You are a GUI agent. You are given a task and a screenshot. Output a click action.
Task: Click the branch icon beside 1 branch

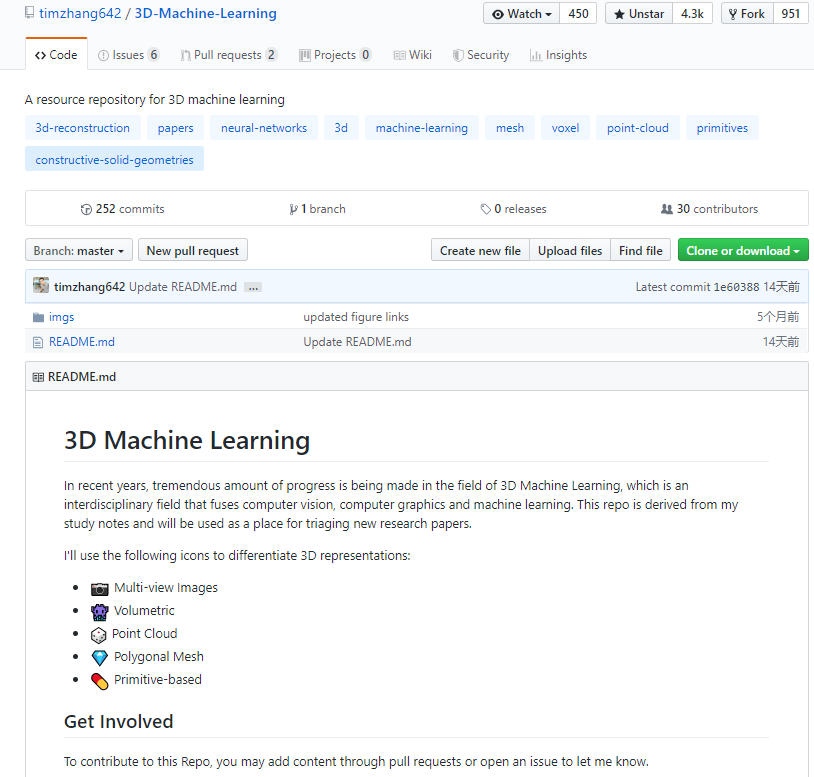point(293,209)
